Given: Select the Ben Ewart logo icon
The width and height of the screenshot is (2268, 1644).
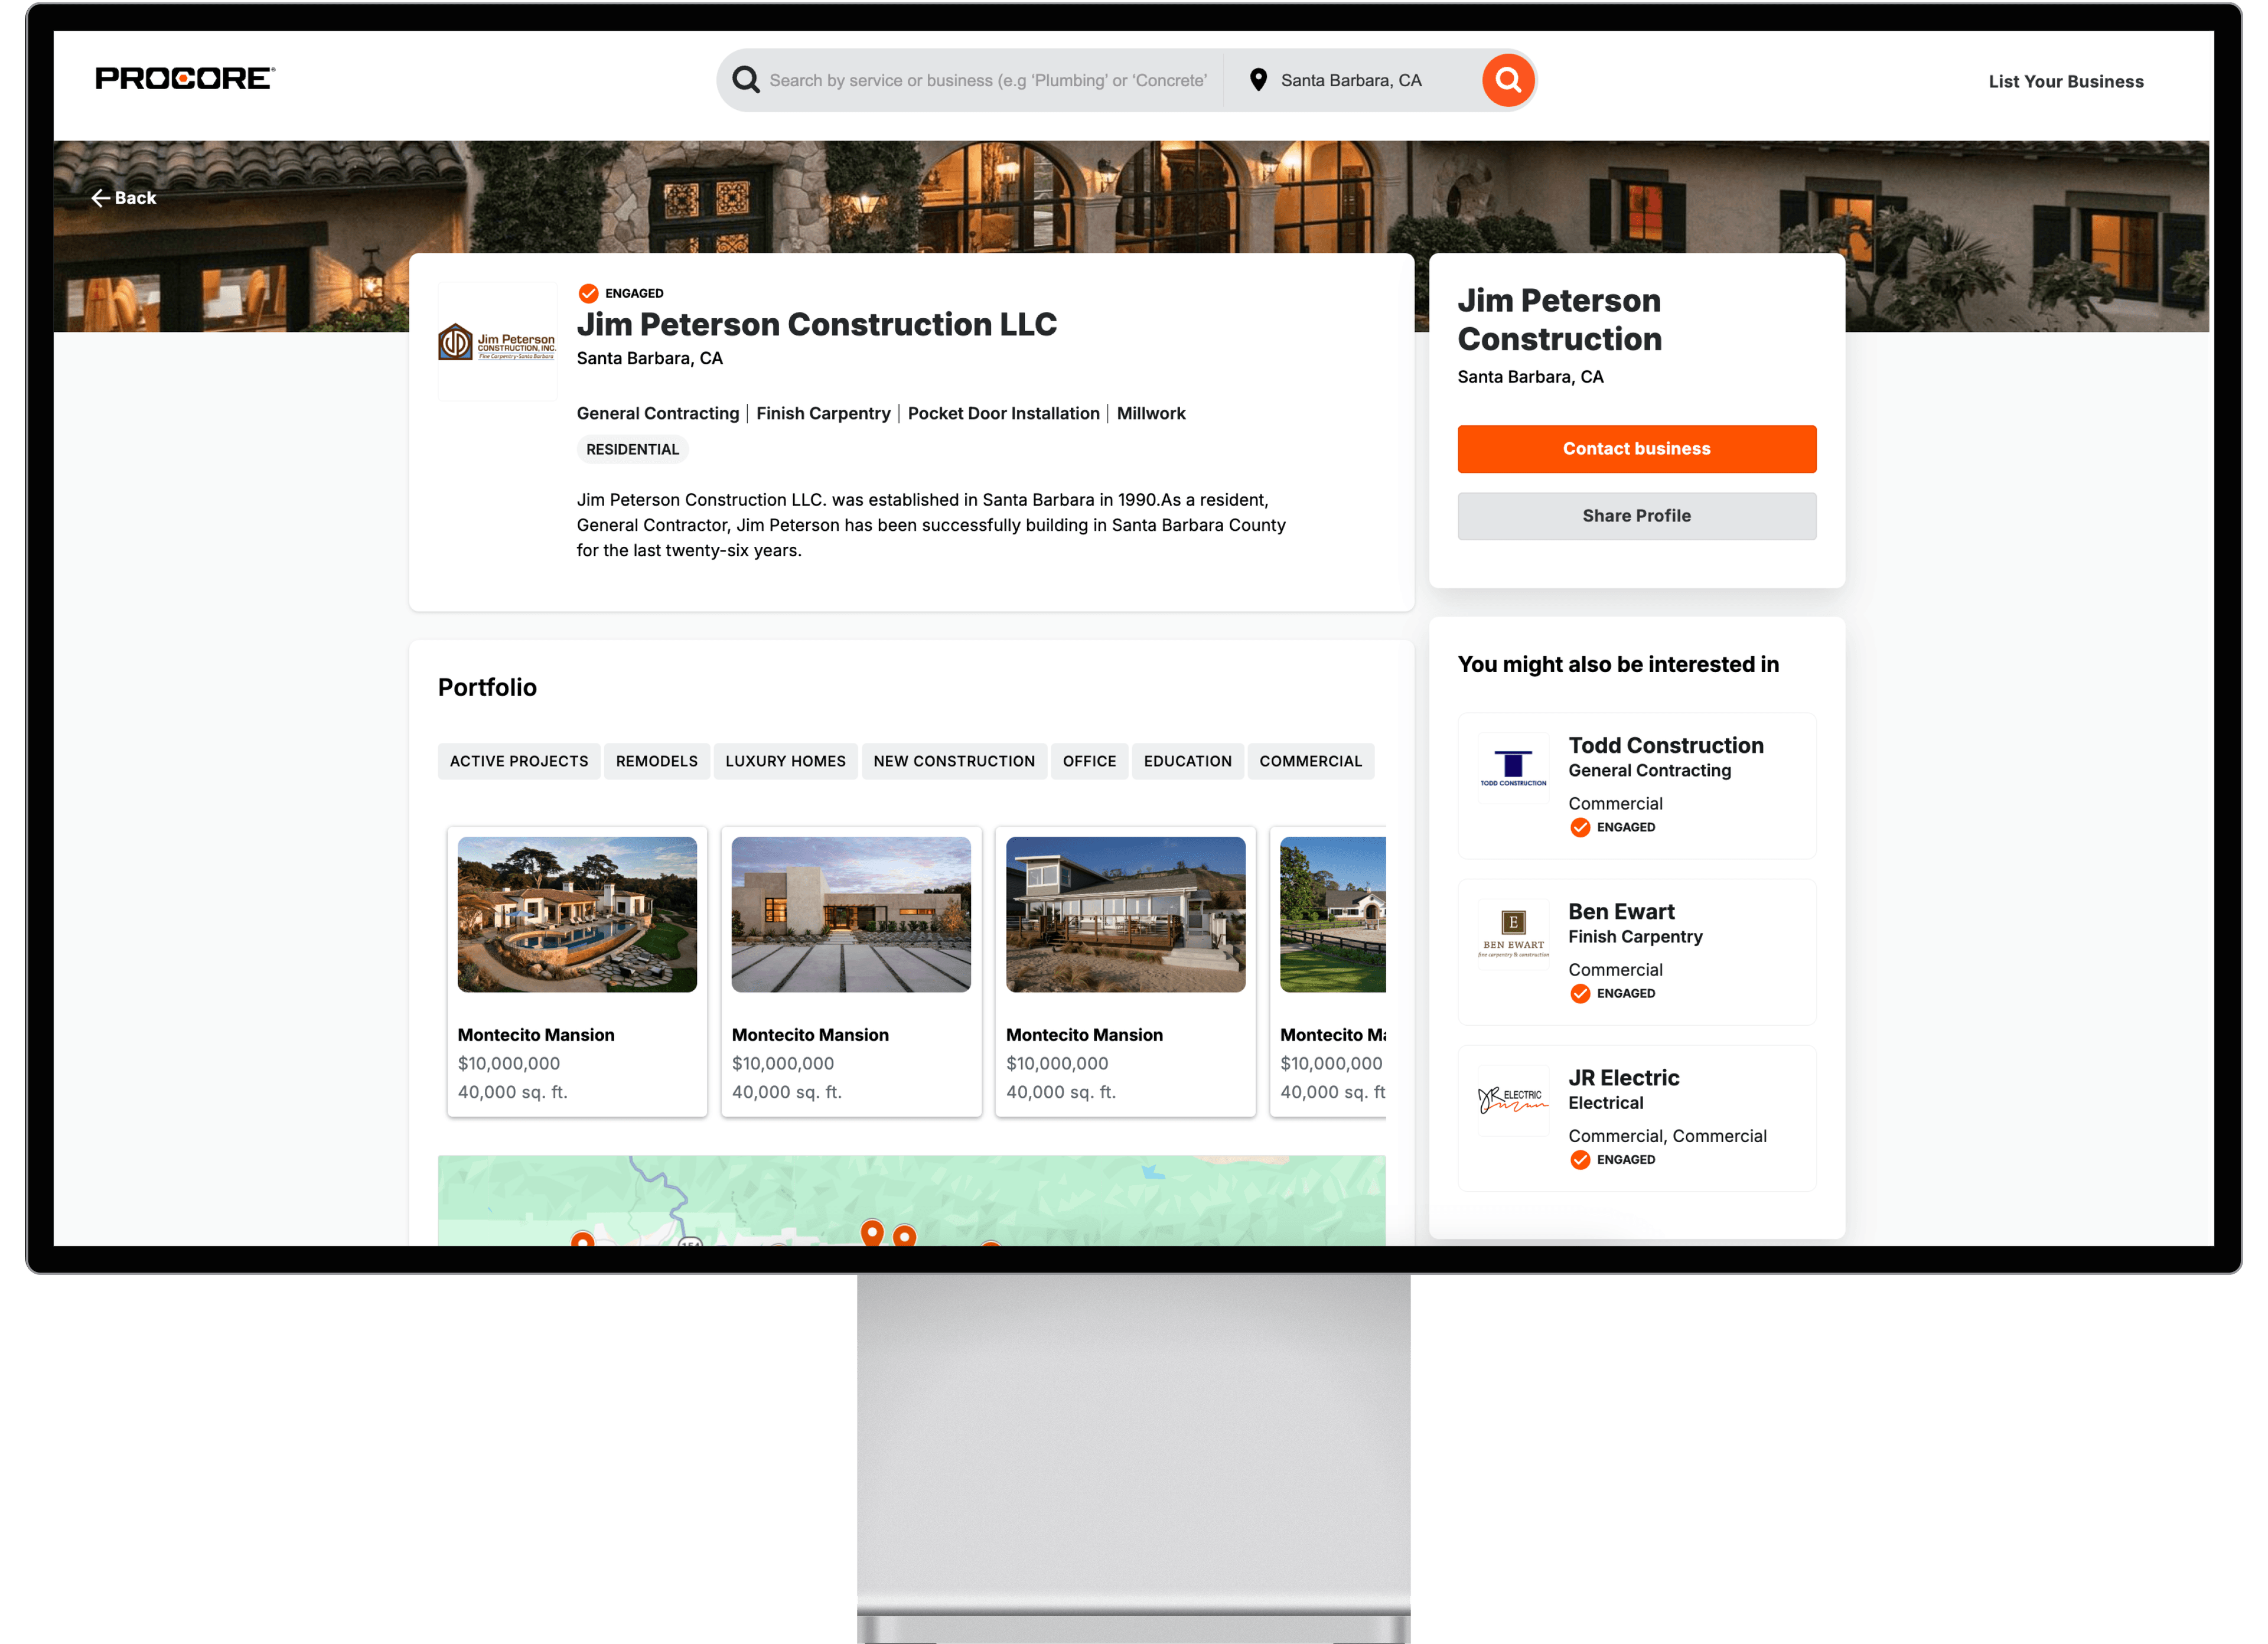Looking at the screenshot, I should [1513, 934].
